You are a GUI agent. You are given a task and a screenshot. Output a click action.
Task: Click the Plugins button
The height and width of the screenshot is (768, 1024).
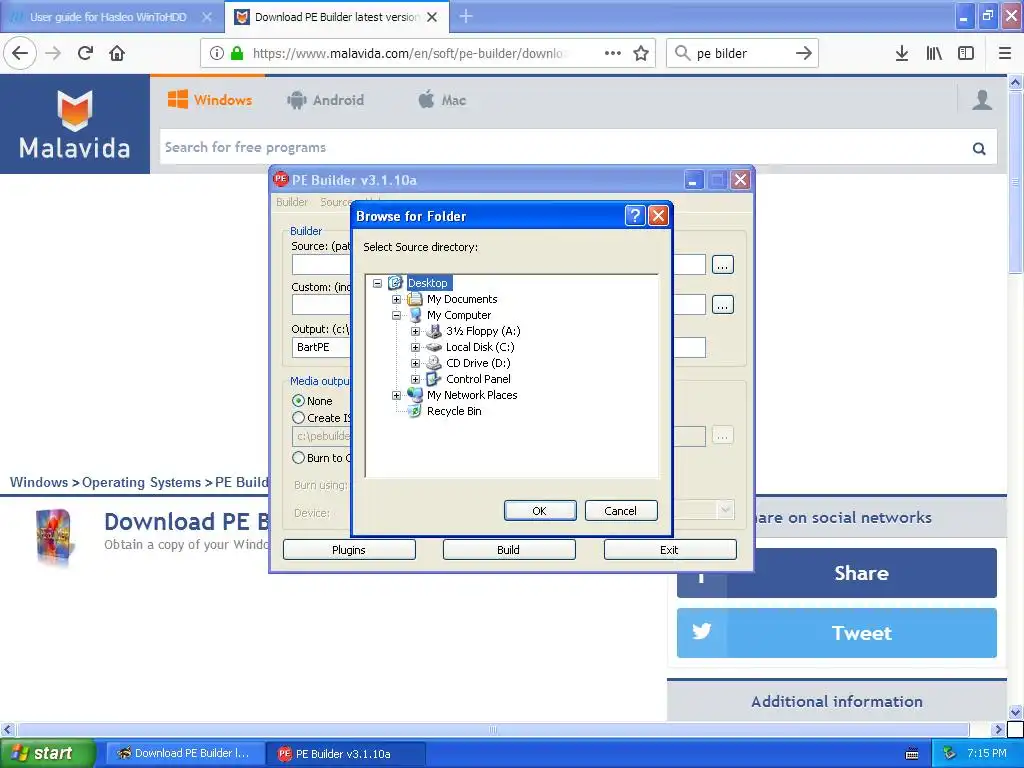(349, 550)
